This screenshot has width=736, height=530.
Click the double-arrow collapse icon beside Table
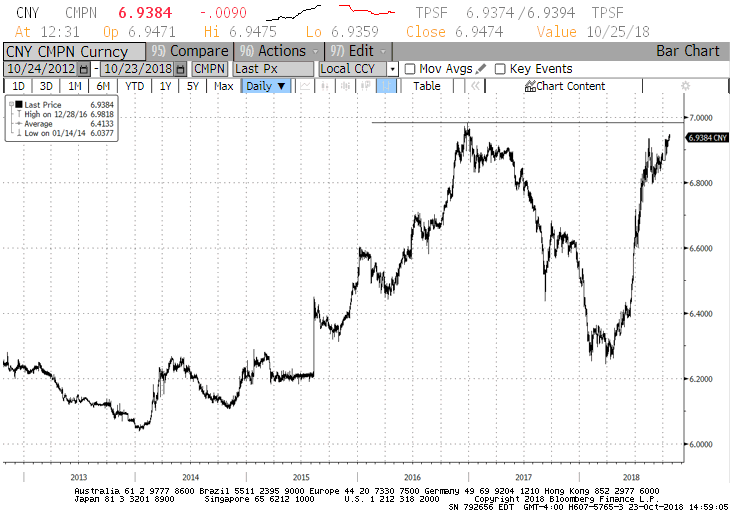476,86
